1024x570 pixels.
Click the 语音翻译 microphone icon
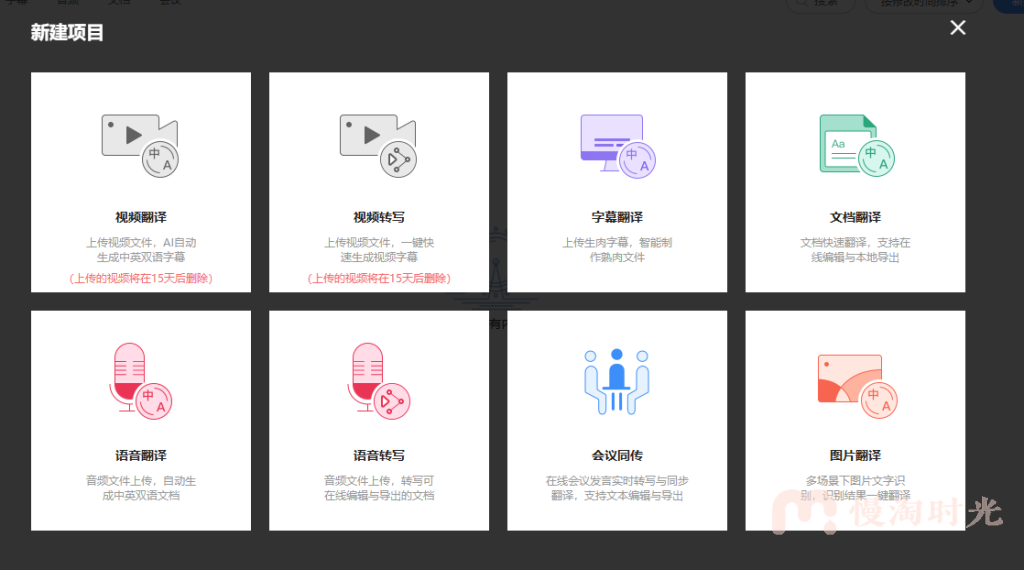click(x=140, y=381)
